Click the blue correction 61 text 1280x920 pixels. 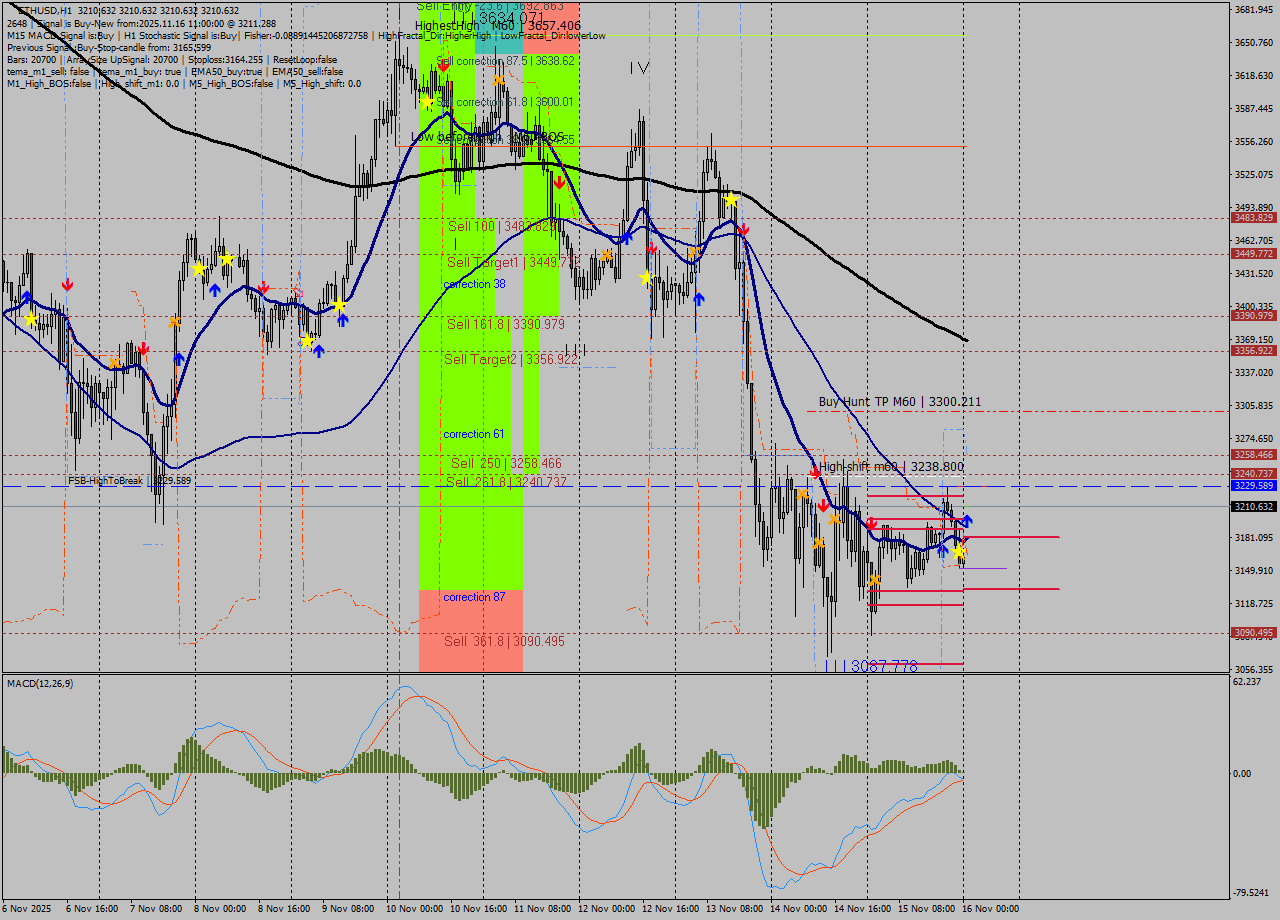473,434
